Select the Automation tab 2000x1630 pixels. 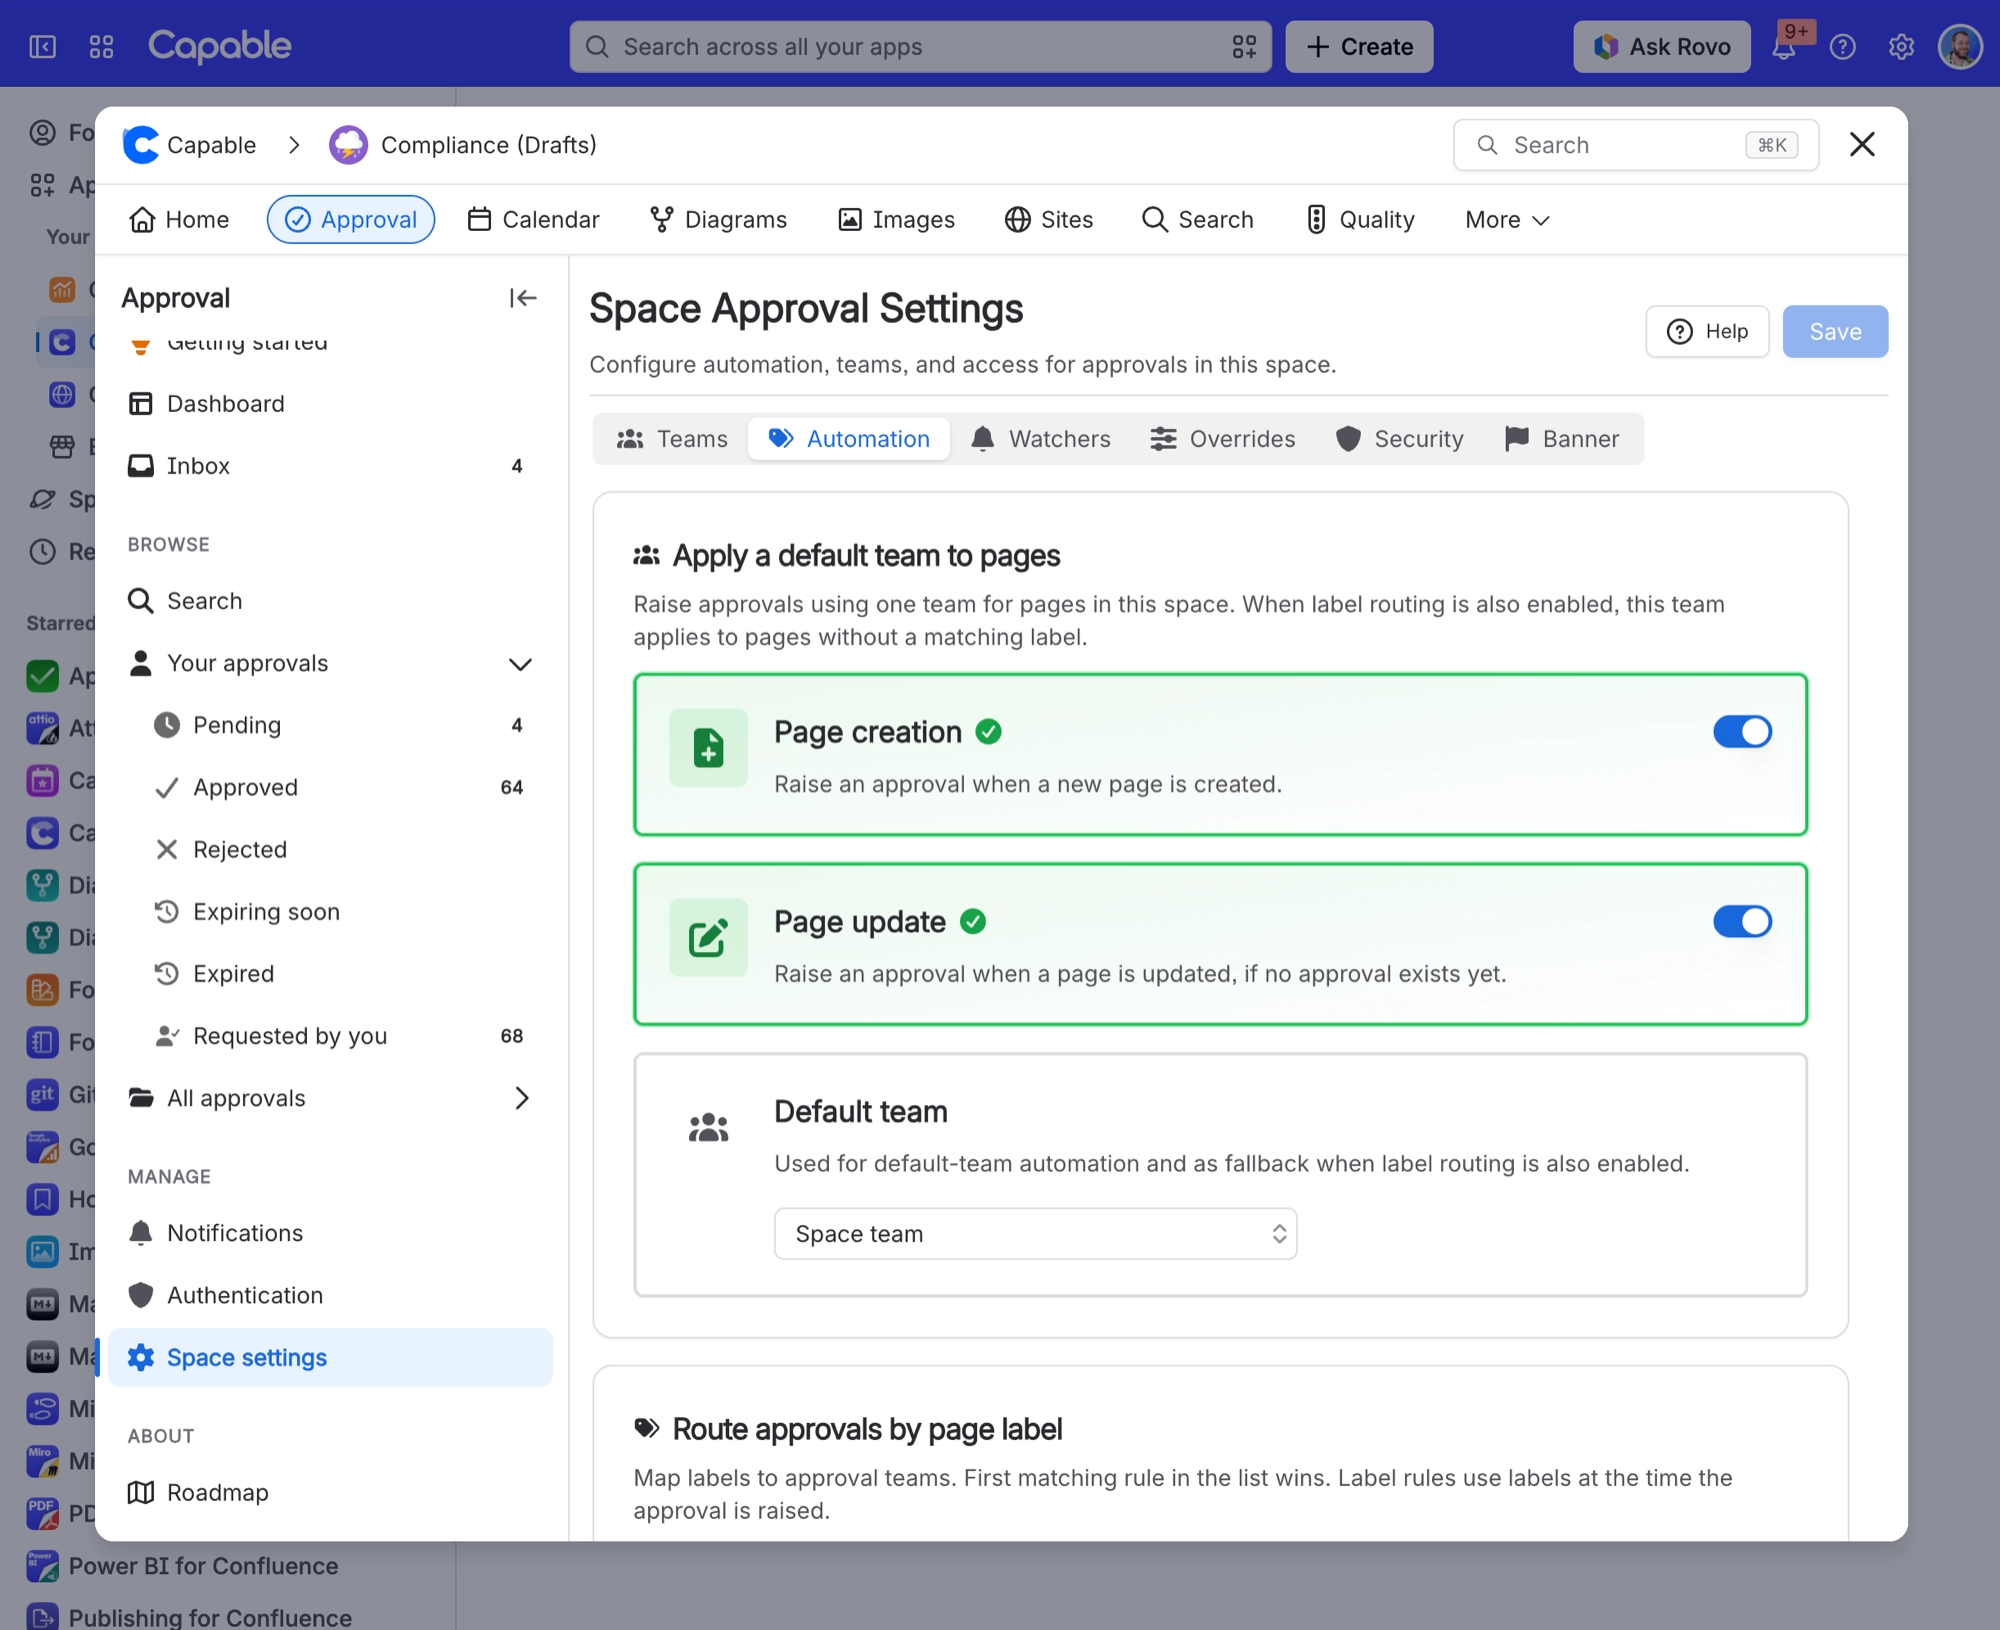tap(849, 439)
